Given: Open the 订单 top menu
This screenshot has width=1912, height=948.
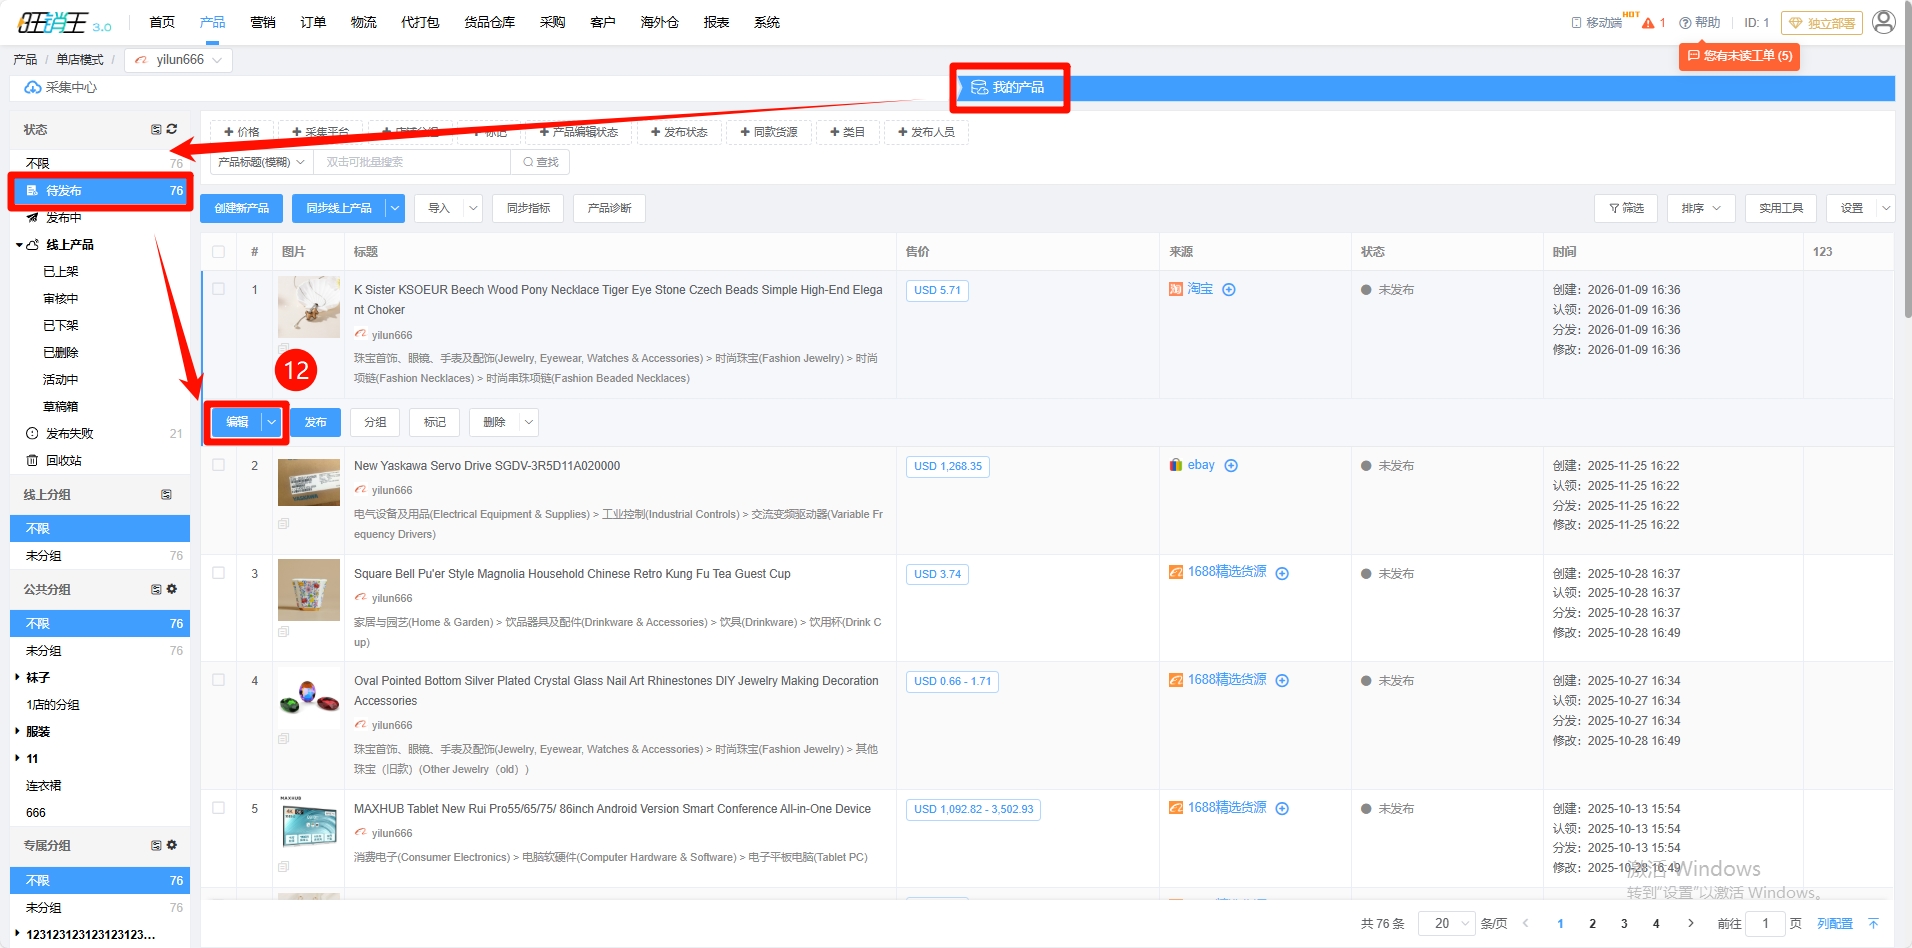Looking at the screenshot, I should pyautogui.click(x=313, y=22).
